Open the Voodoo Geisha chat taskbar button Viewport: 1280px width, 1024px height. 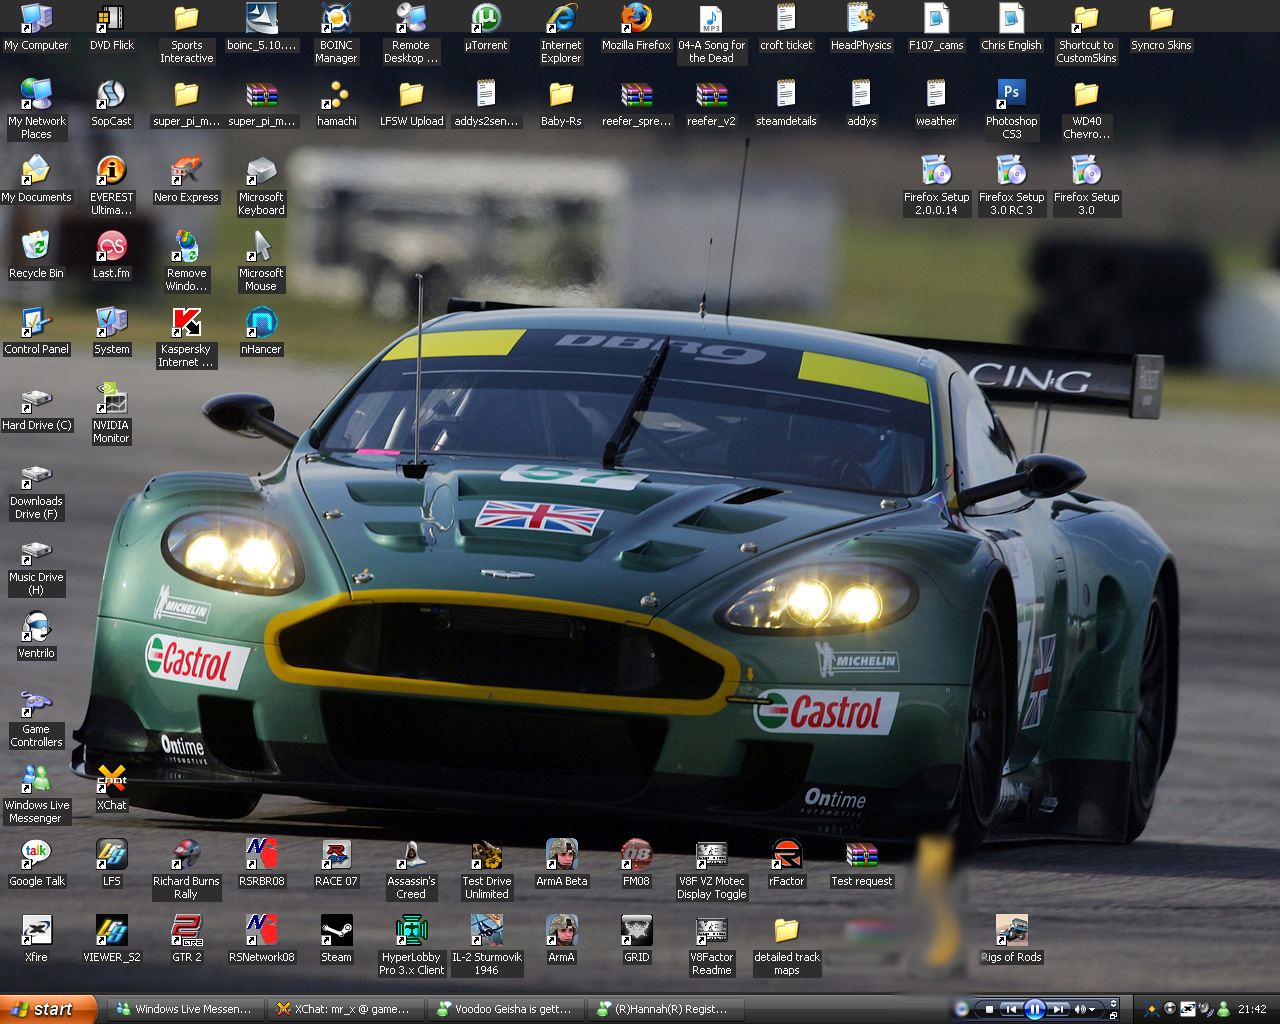[504, 1009]
